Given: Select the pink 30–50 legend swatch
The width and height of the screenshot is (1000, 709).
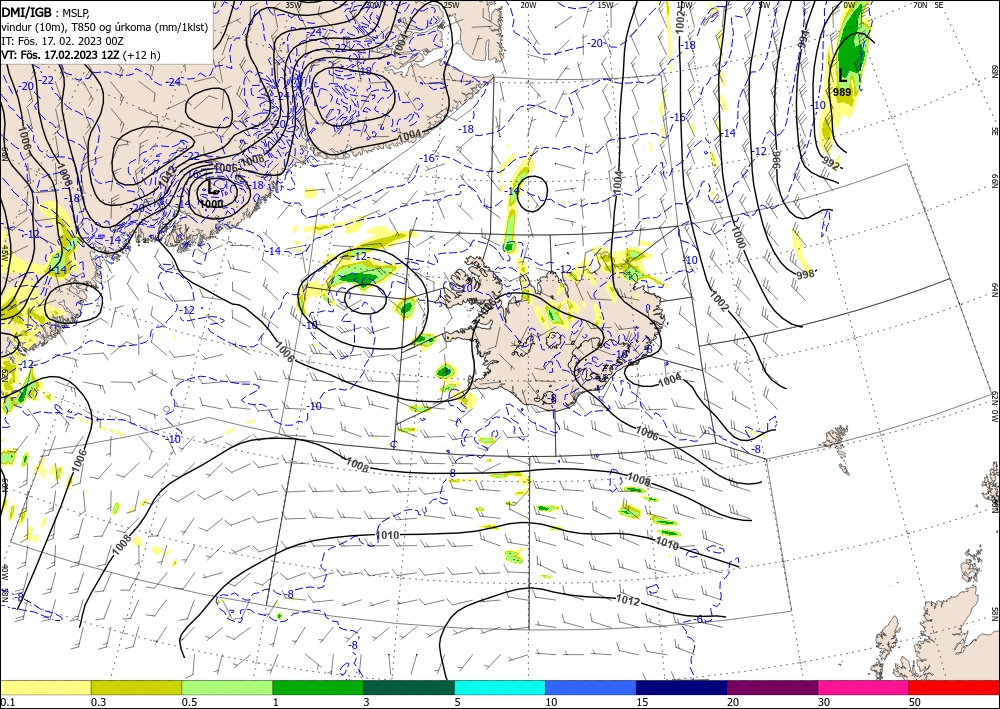Looking at the screenshot, I should pos(864,687).
